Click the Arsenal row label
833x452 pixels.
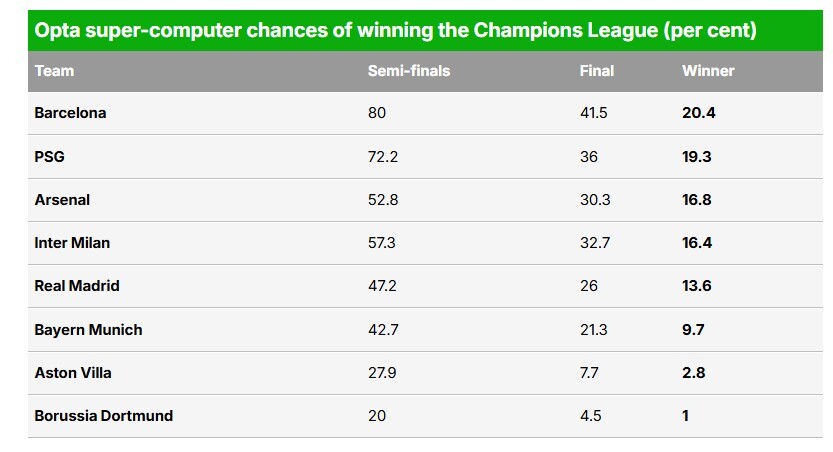62,200
